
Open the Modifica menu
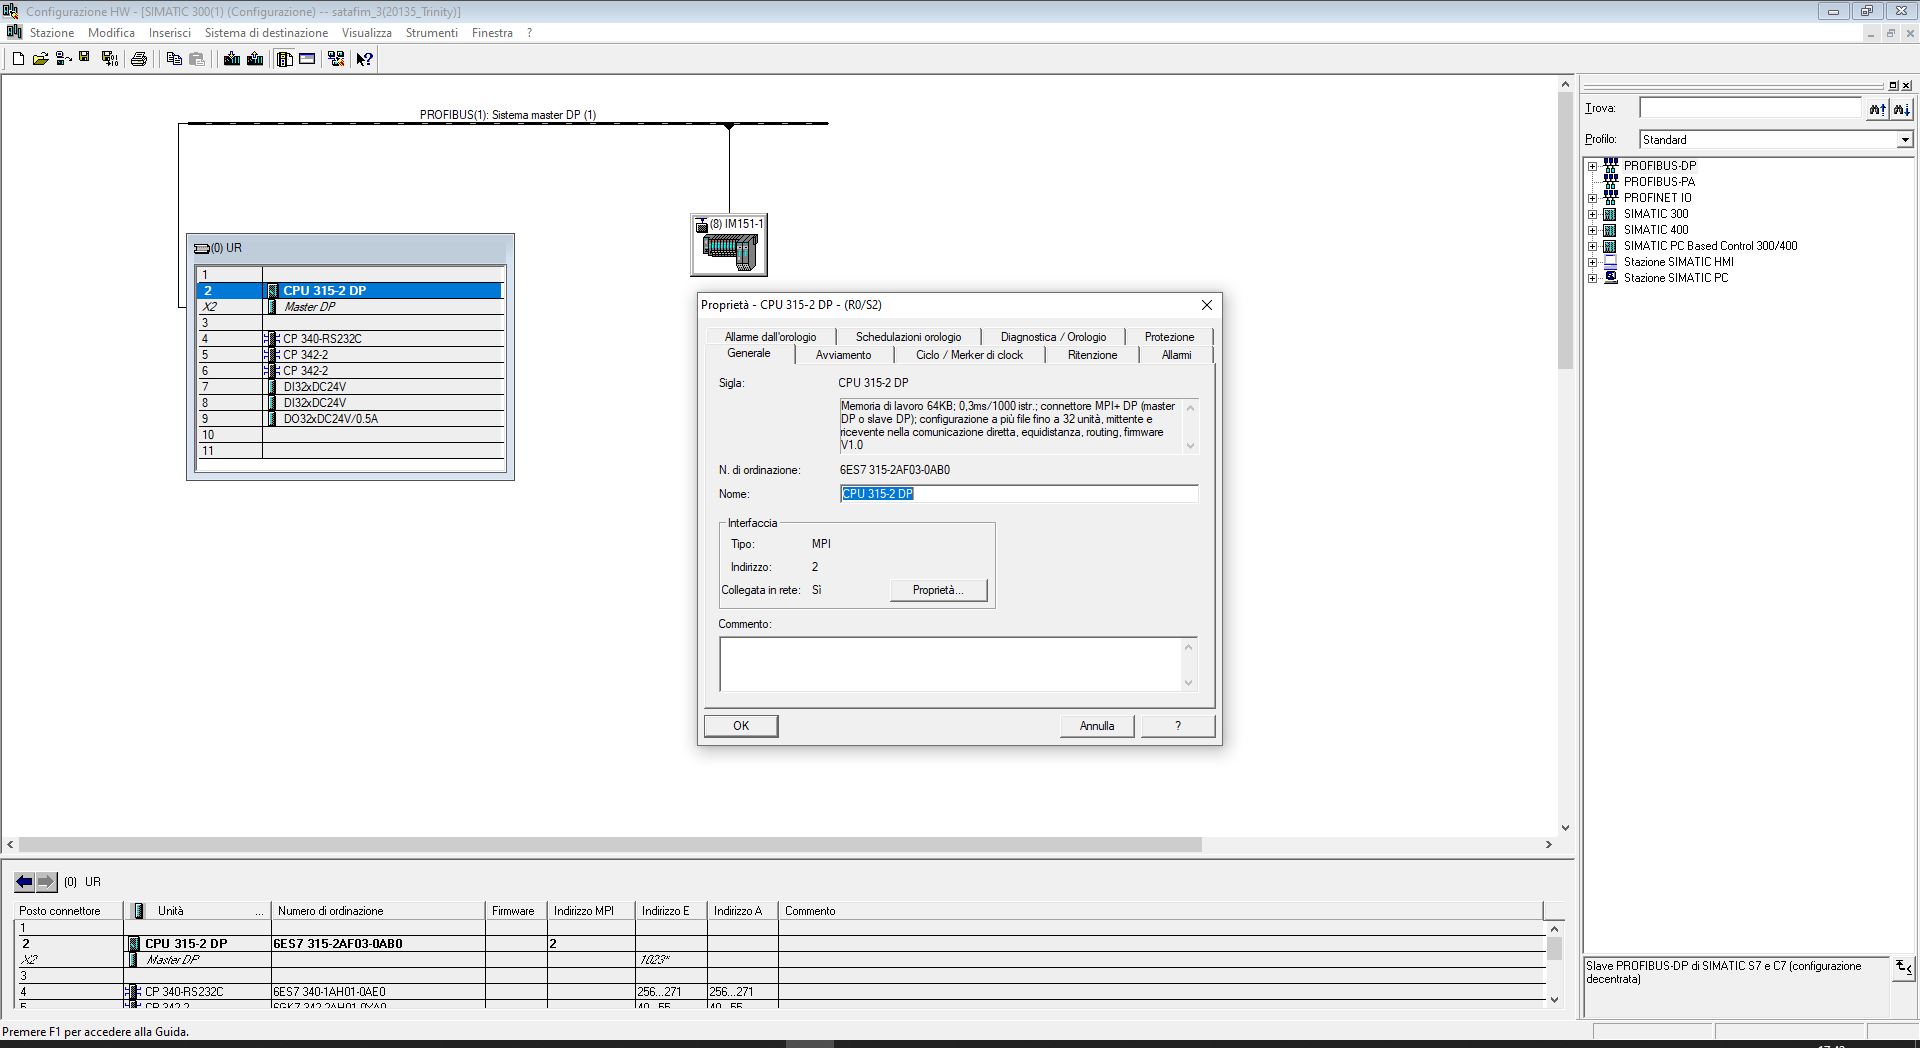[x=111, y=33]
